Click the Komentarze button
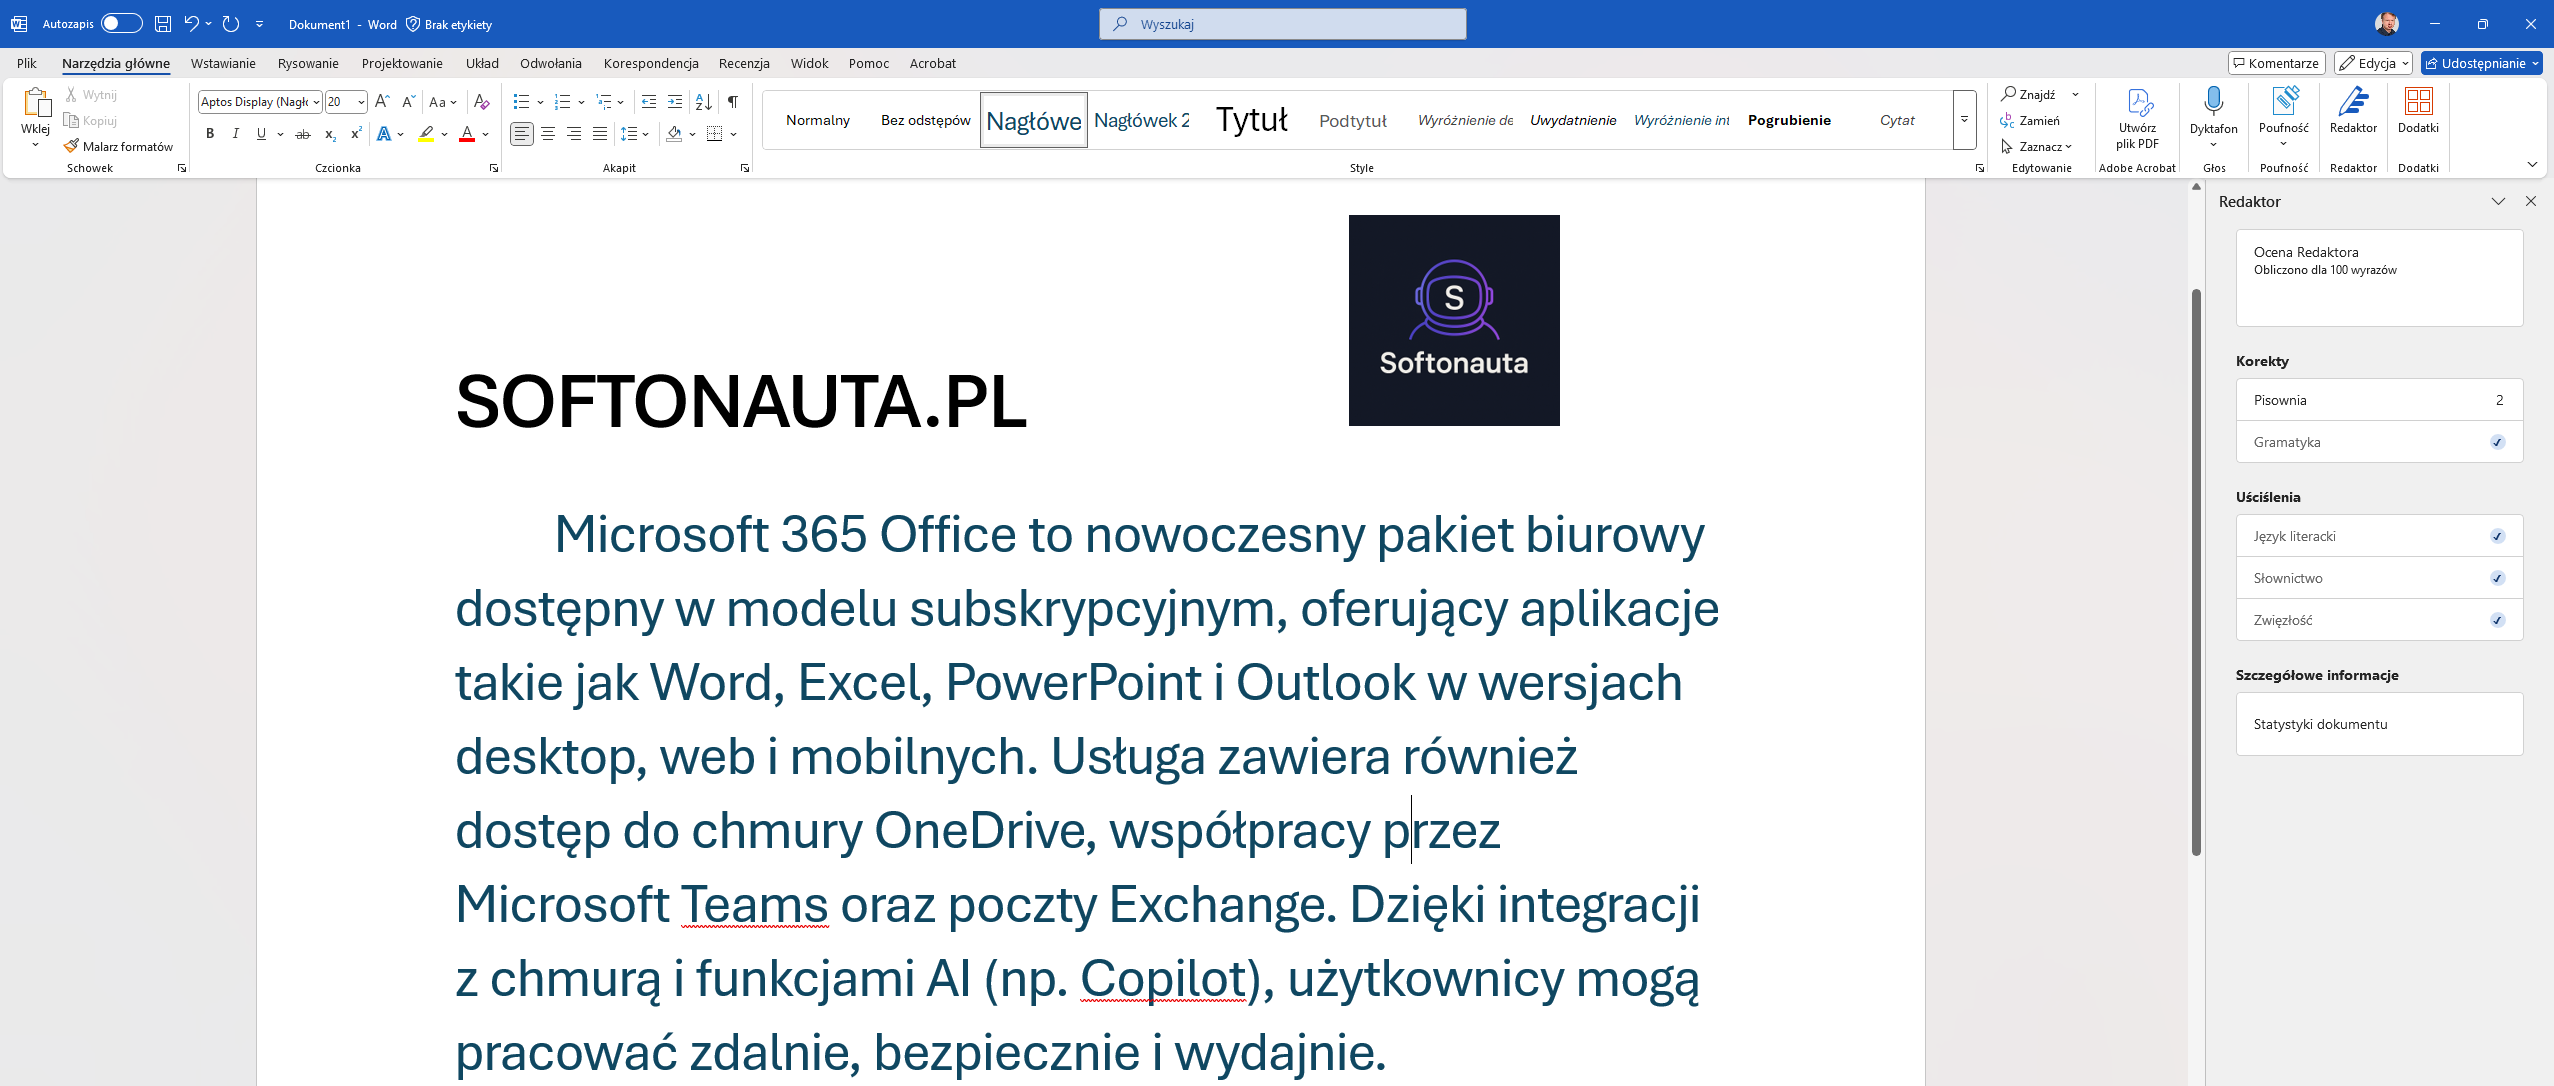 (x=2276, y=63)
